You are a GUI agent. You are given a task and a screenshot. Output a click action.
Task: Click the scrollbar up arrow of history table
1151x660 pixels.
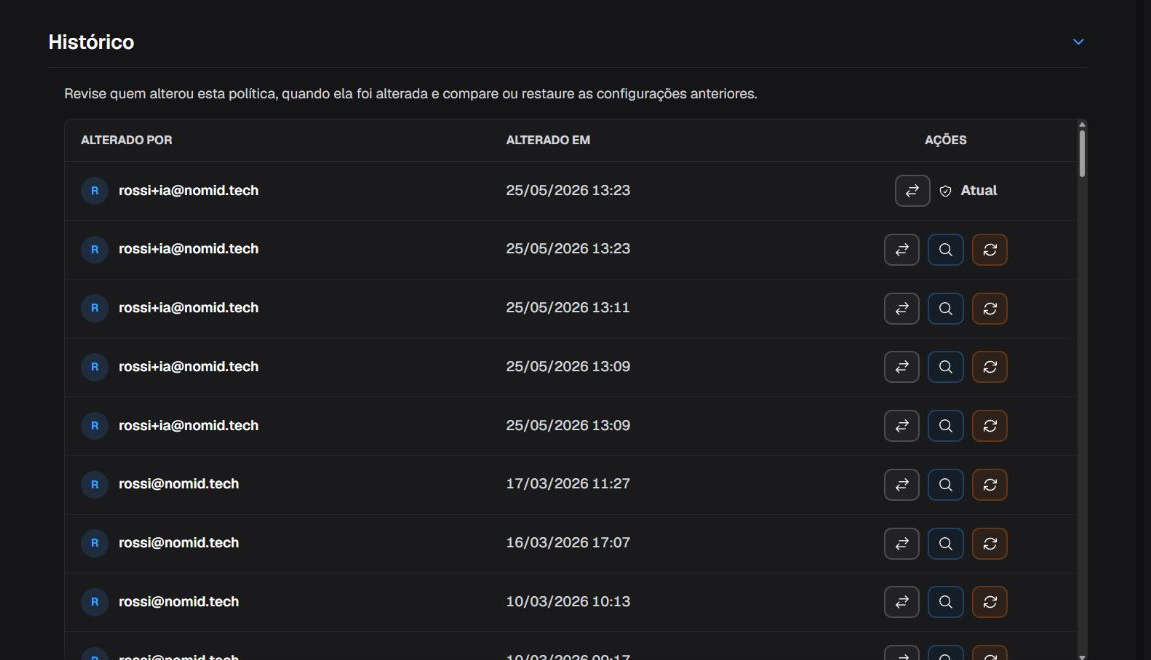tap(1081, 125)
